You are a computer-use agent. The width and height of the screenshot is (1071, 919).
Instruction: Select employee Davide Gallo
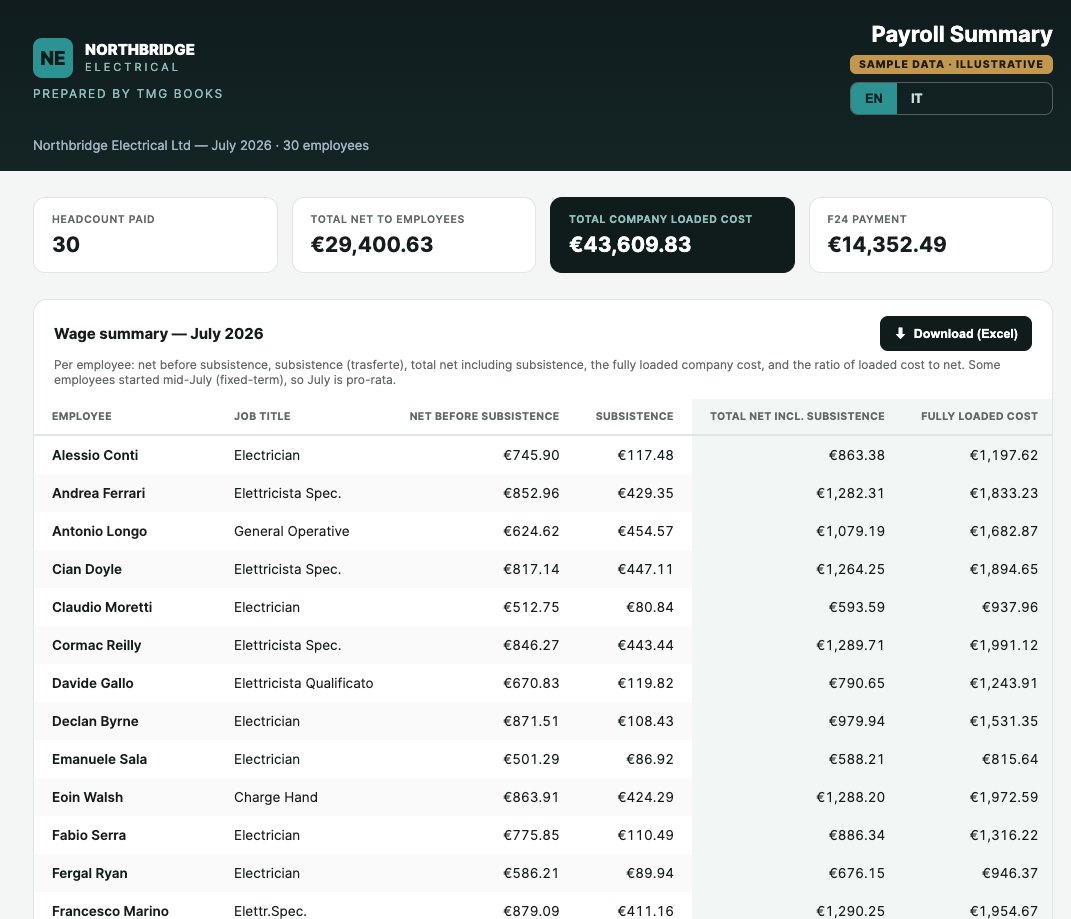pos(92,683)
